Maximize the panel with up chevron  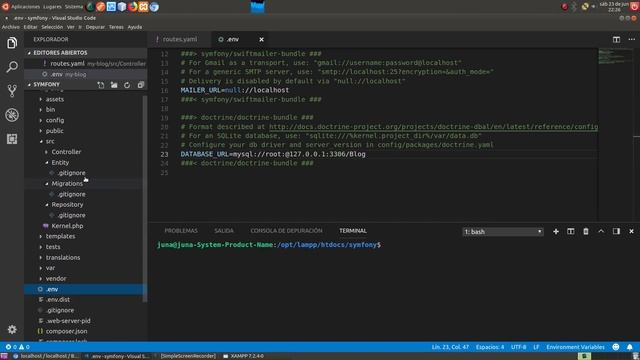[601, 231]
